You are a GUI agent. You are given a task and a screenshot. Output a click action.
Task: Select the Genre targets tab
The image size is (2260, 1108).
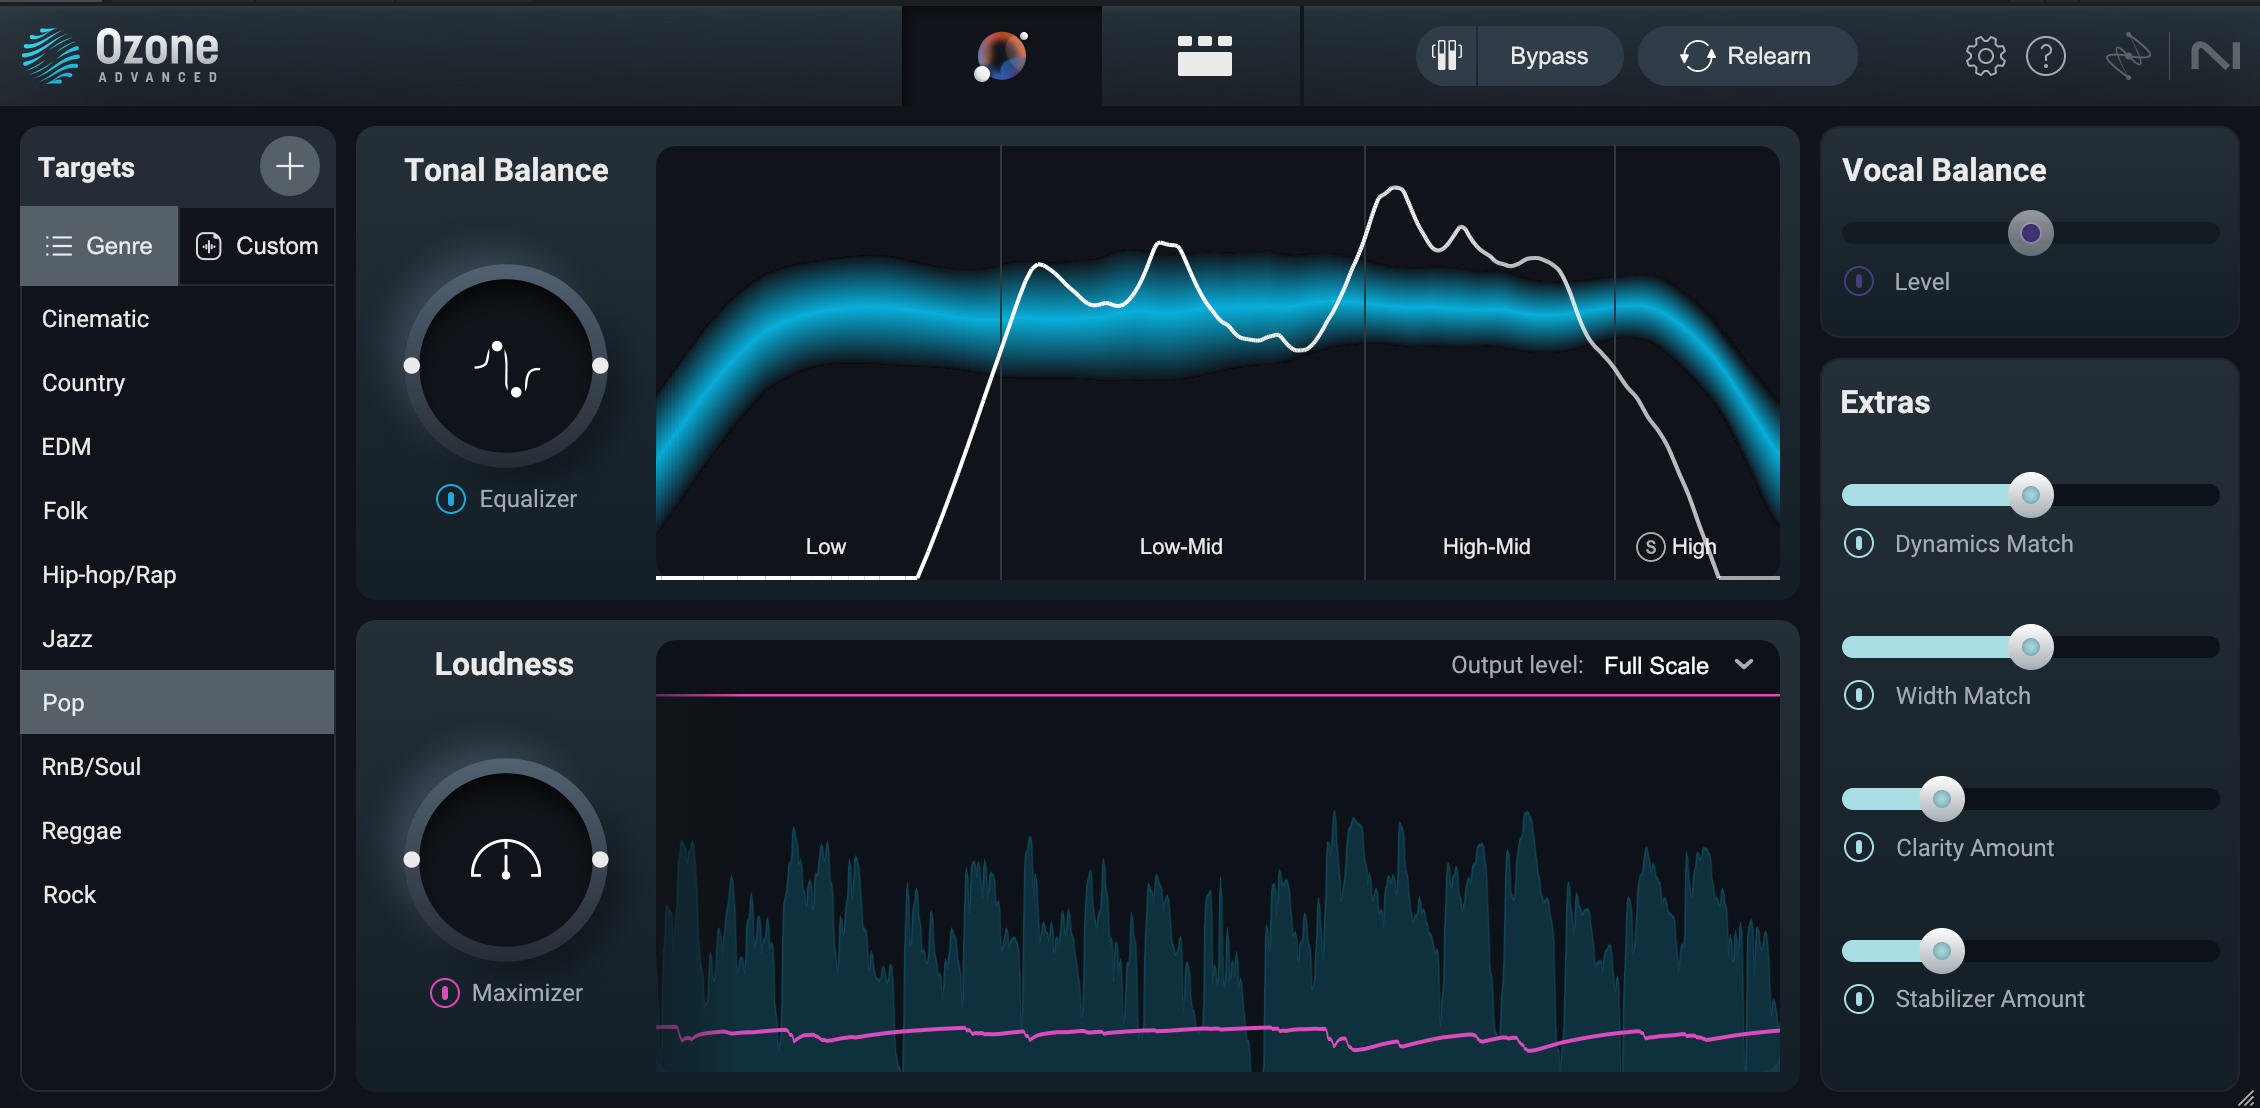click(x=99, y=246)
